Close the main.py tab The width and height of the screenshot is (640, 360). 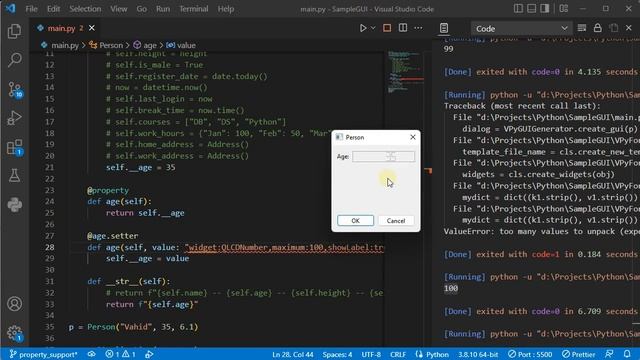pos(92,28)
